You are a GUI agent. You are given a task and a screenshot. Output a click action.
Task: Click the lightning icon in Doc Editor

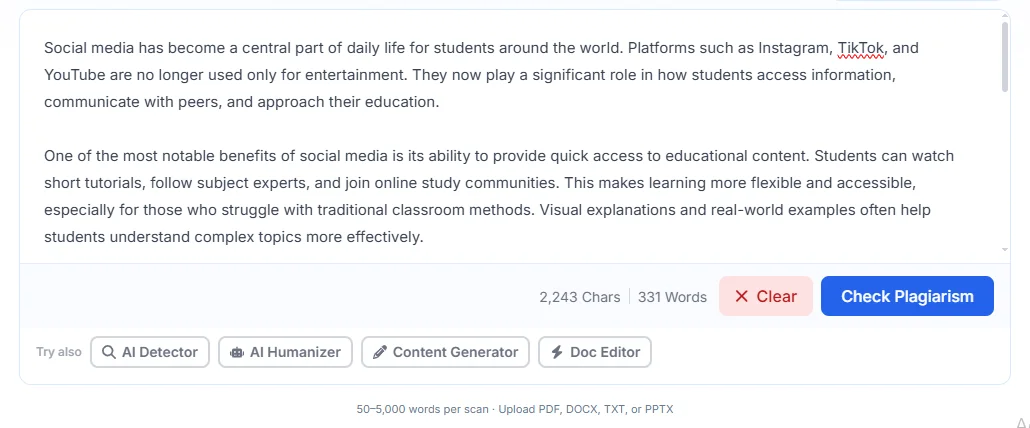tap(556, 353)
